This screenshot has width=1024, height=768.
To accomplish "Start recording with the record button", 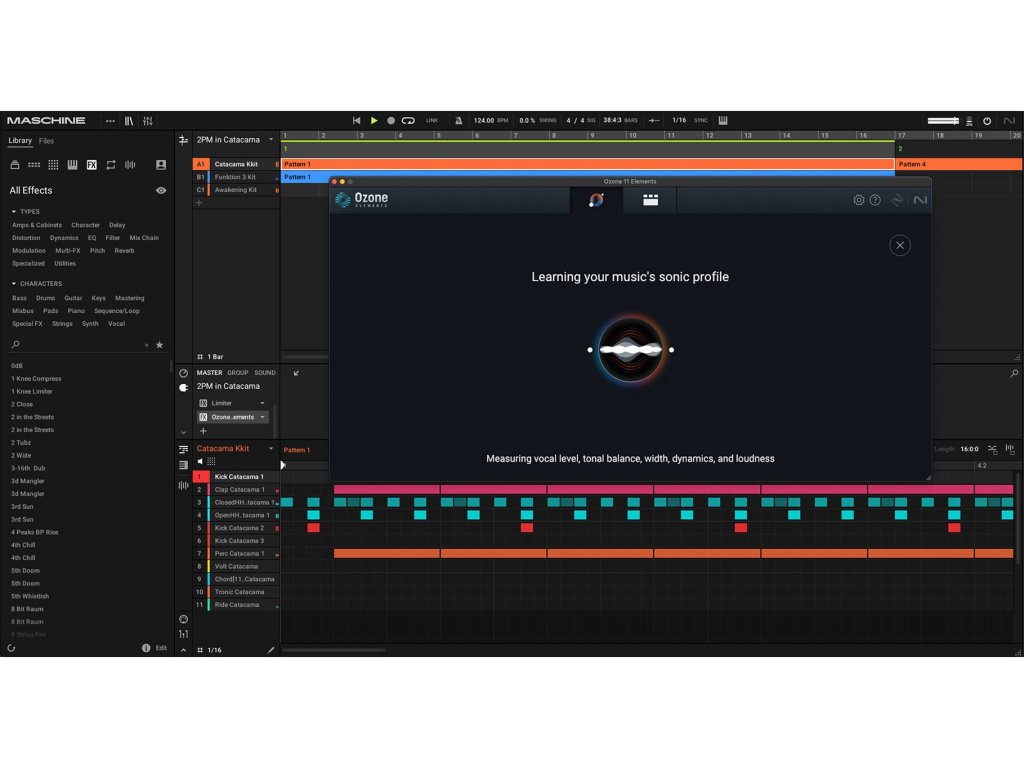I will point(391,120).
